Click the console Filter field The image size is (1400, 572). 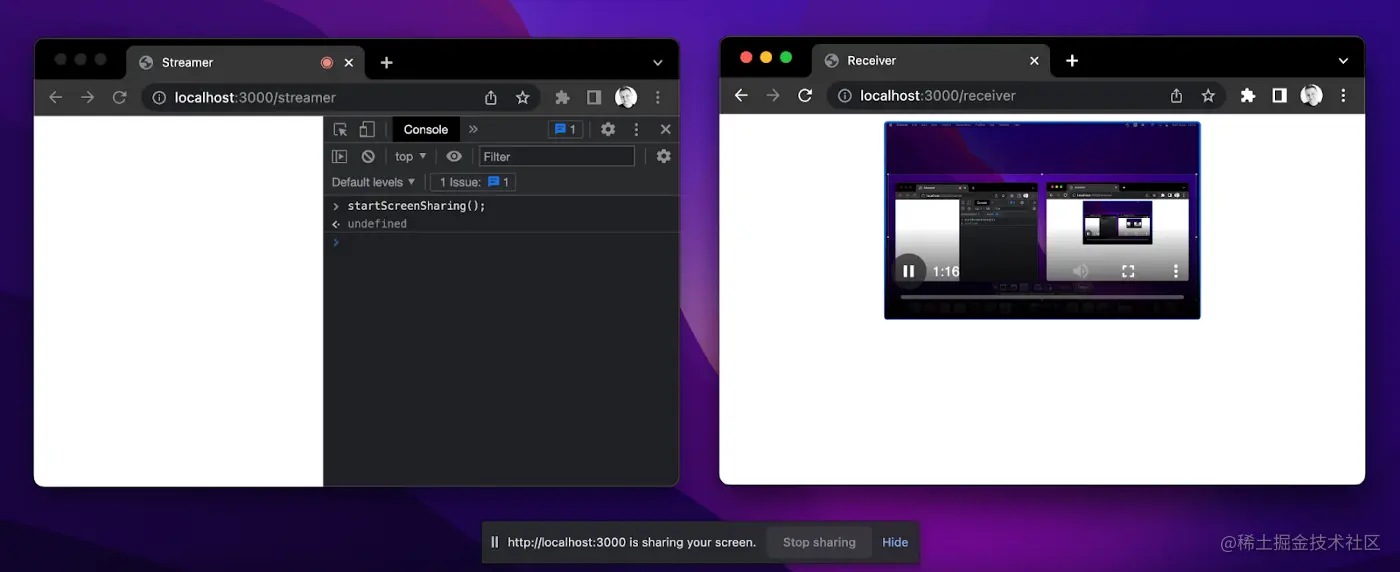(x=556, y=156)
